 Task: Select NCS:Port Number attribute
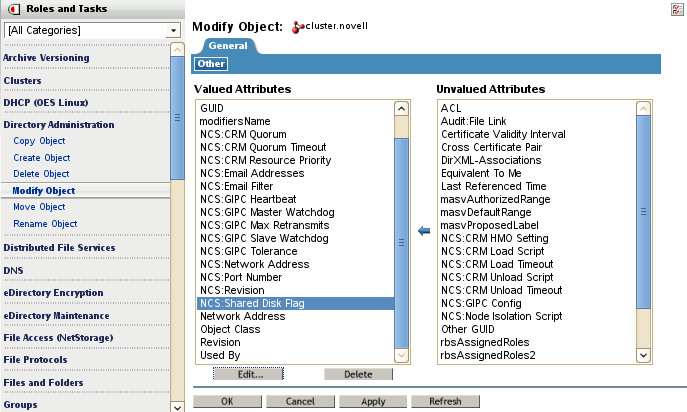coord(295,277)
